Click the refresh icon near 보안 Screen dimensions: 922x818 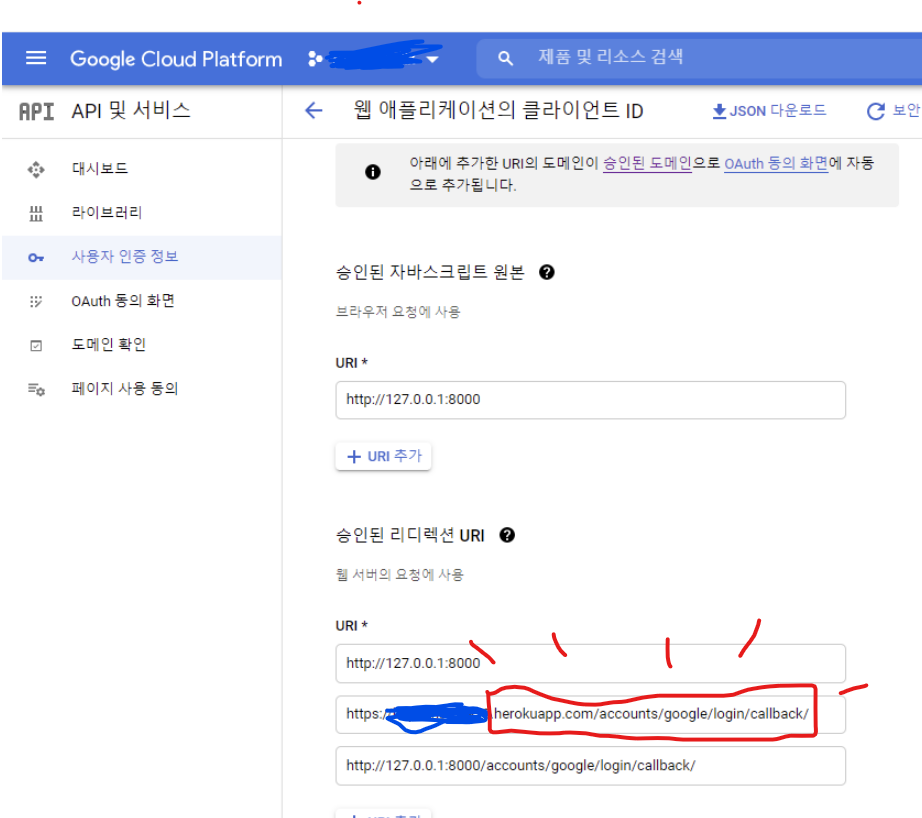pyautogui.click(x=876, y=111)
